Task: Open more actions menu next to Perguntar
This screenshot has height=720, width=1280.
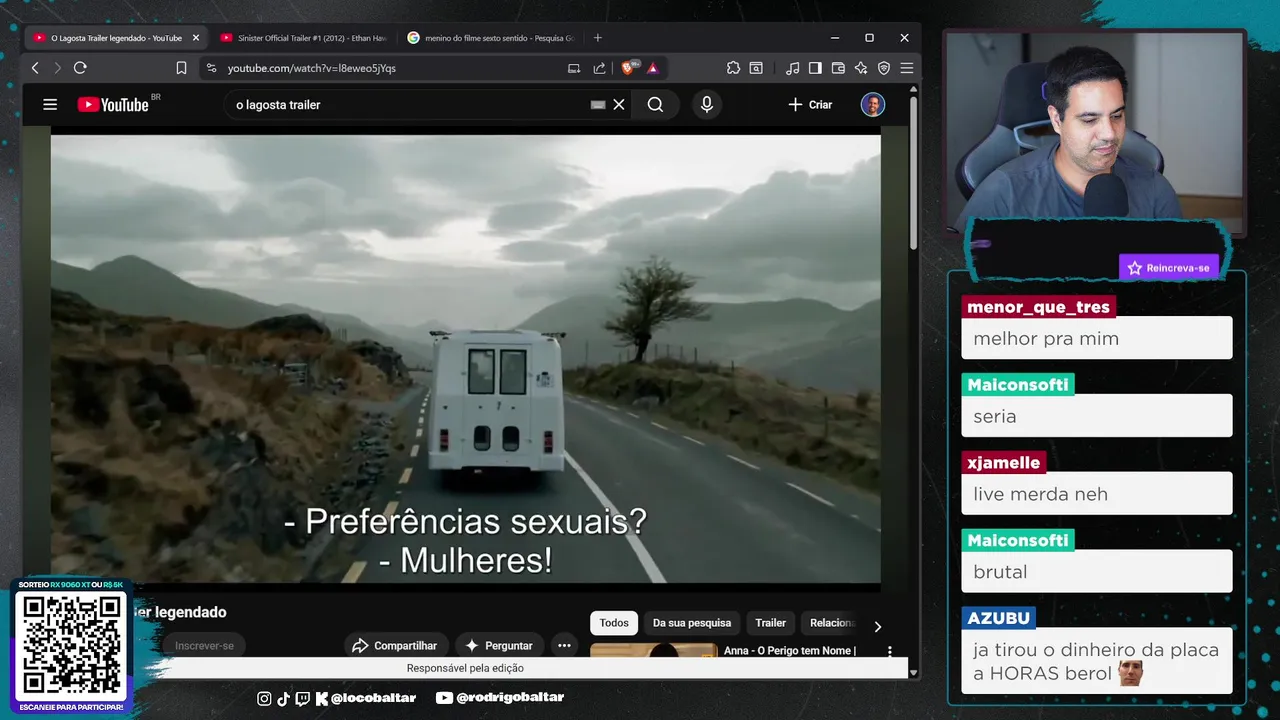Action: pos(564,646)
